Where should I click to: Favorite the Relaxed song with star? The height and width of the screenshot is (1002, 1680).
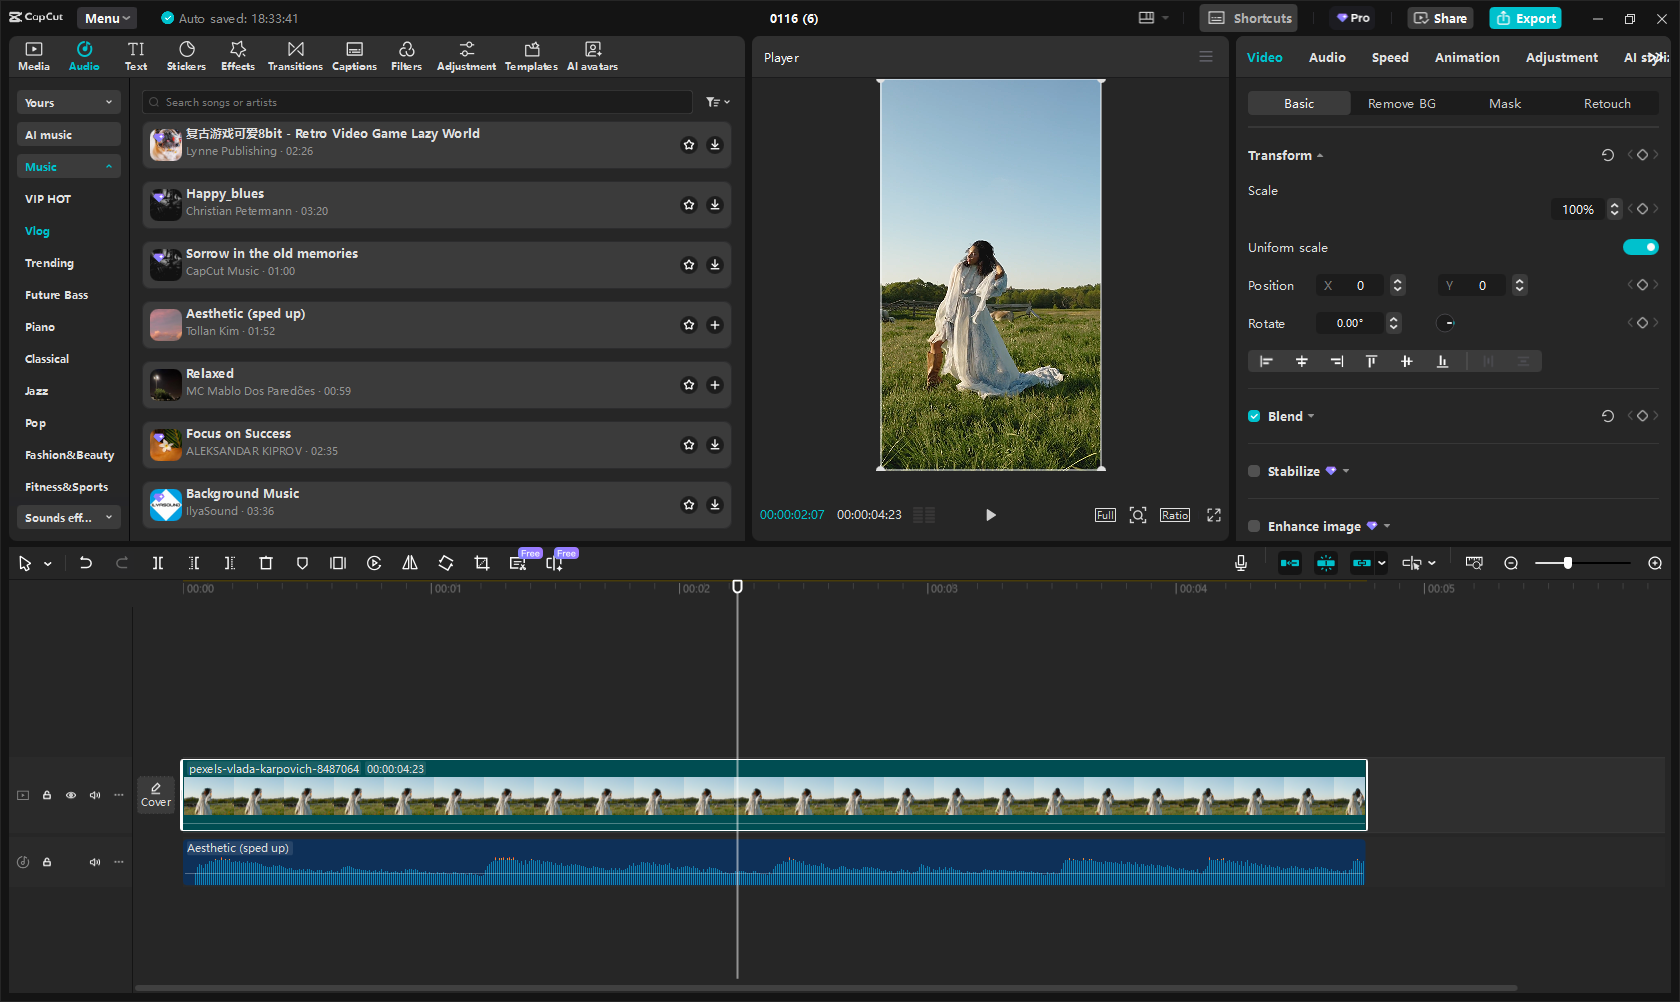[x=689, y=385]
